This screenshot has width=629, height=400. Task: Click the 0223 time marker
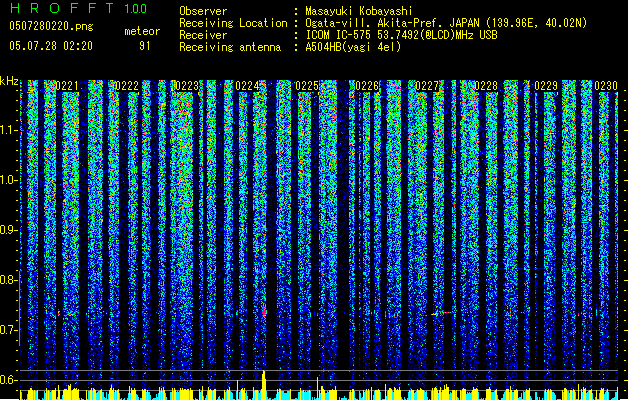click(x=187, y=86)
